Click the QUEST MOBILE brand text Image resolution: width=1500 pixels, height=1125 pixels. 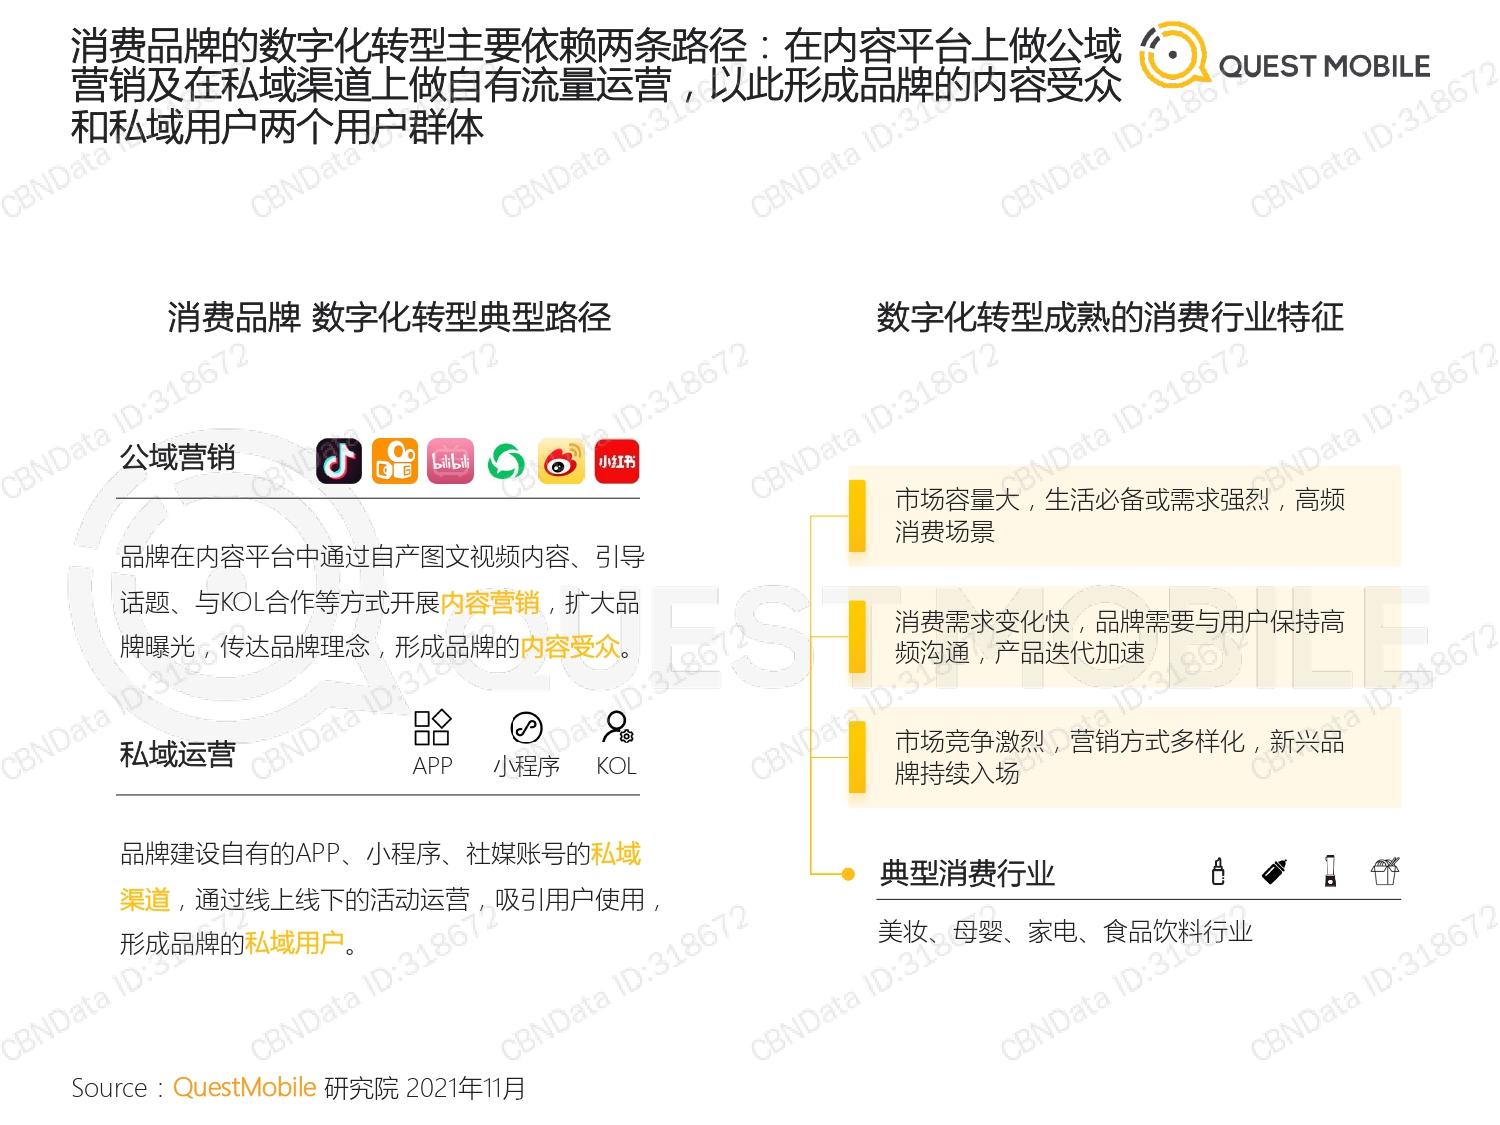click(x=1324, y=67)
